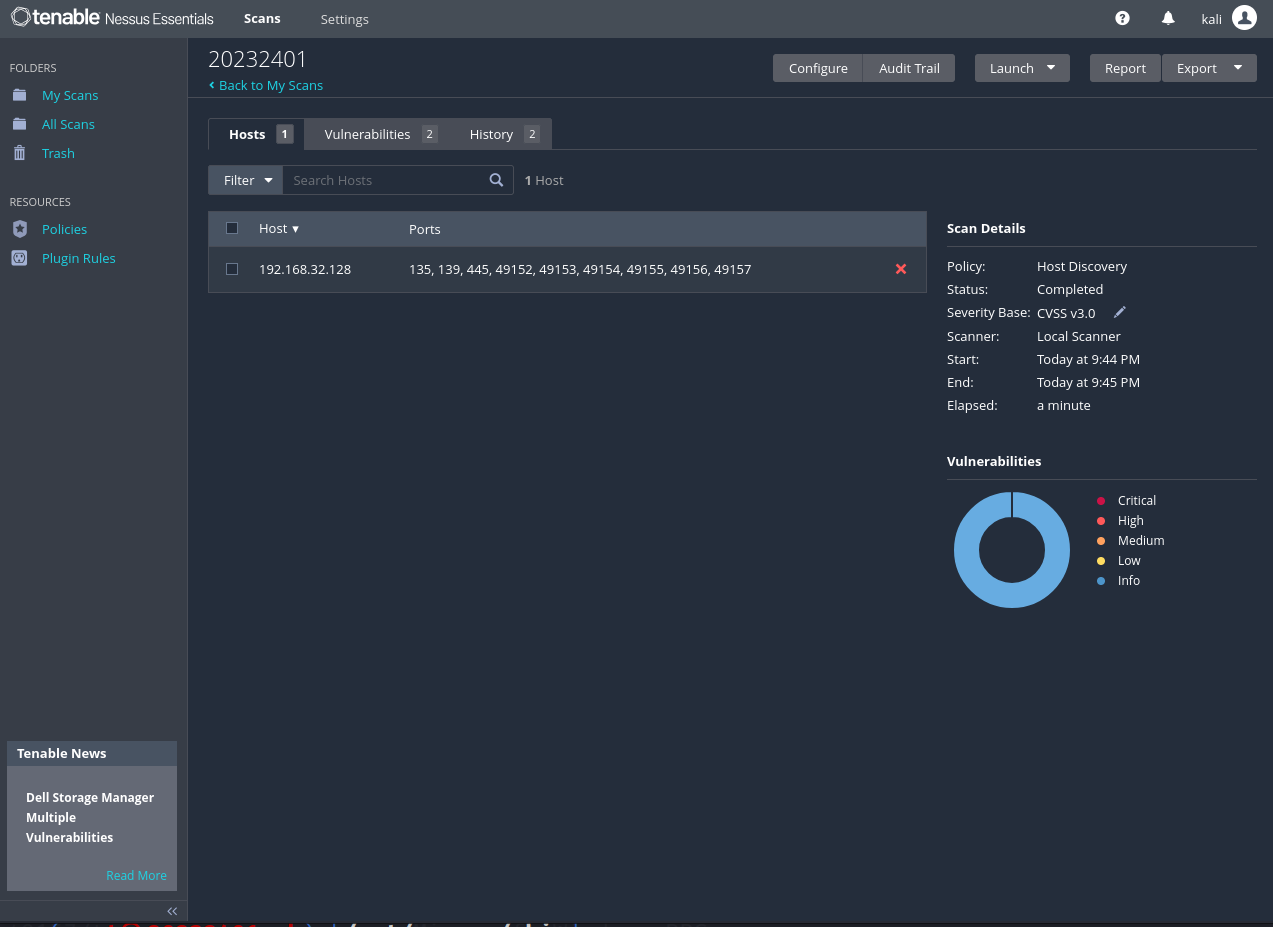1273x927 pixels.
Task: Click the All Scans folder icon
Action: (19, 124)
